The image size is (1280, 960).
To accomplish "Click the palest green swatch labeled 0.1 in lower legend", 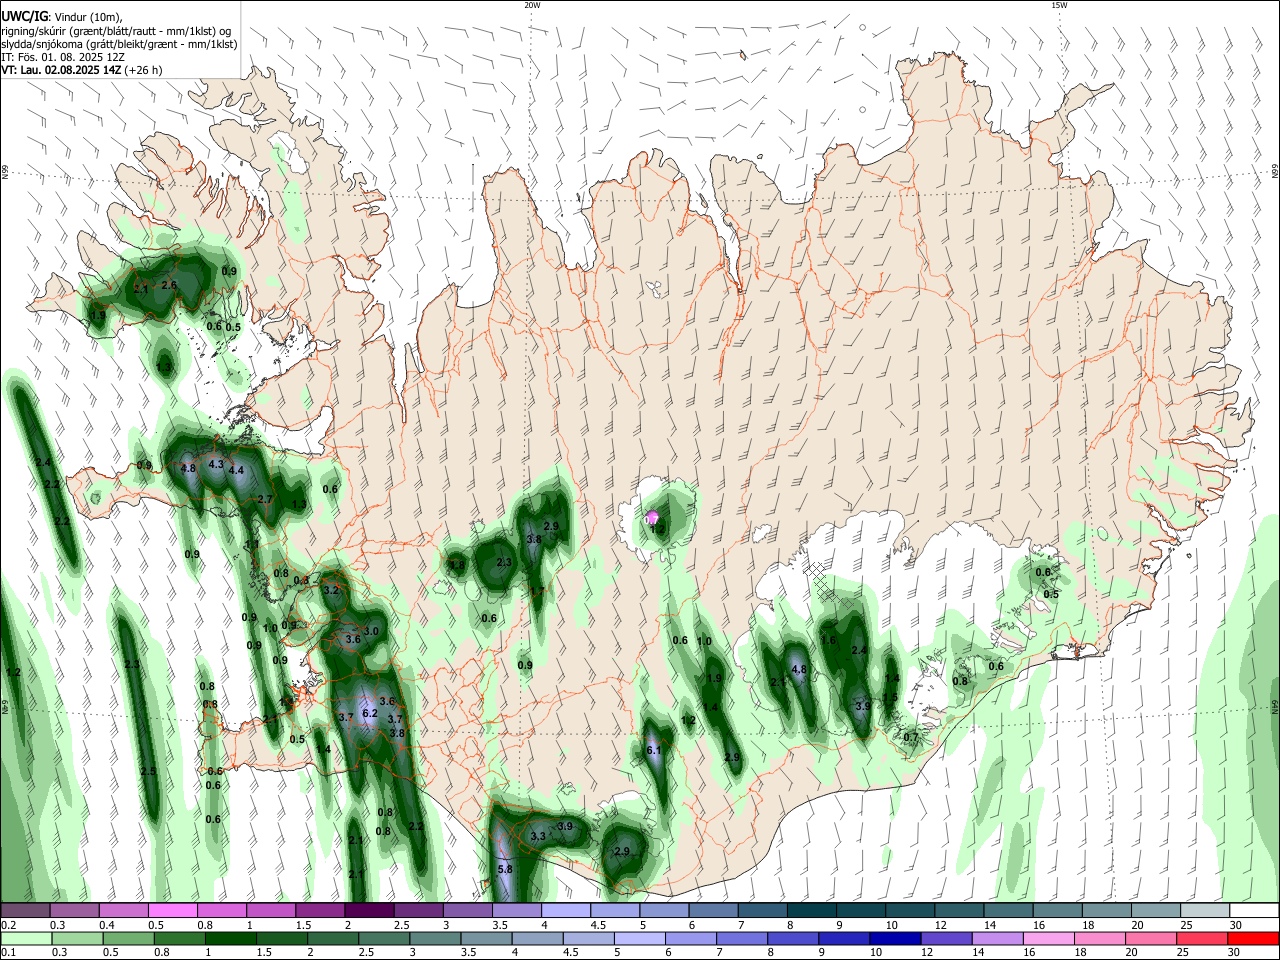I will click(x=26, y=938).
